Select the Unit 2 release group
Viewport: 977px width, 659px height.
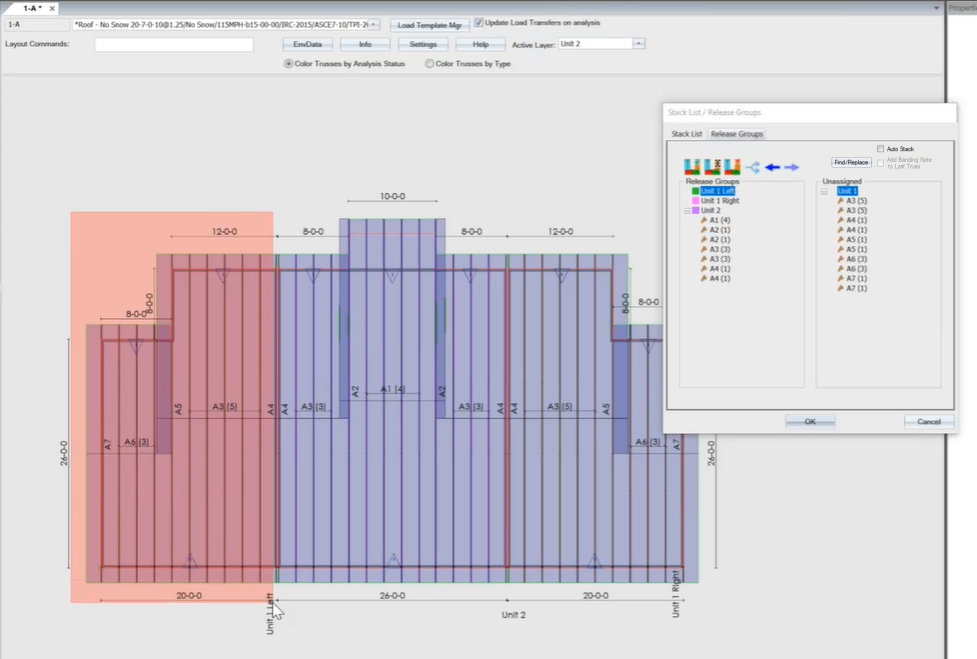pos(710,211)
